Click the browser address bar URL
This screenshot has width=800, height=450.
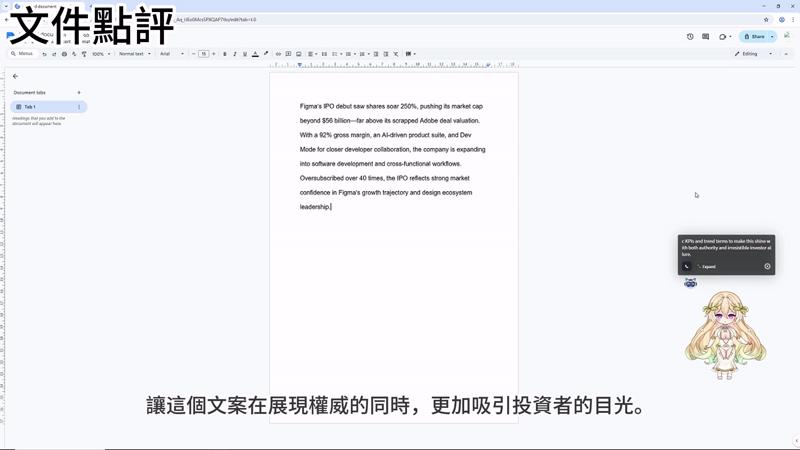pyautogui.click(x=216, y=20)
